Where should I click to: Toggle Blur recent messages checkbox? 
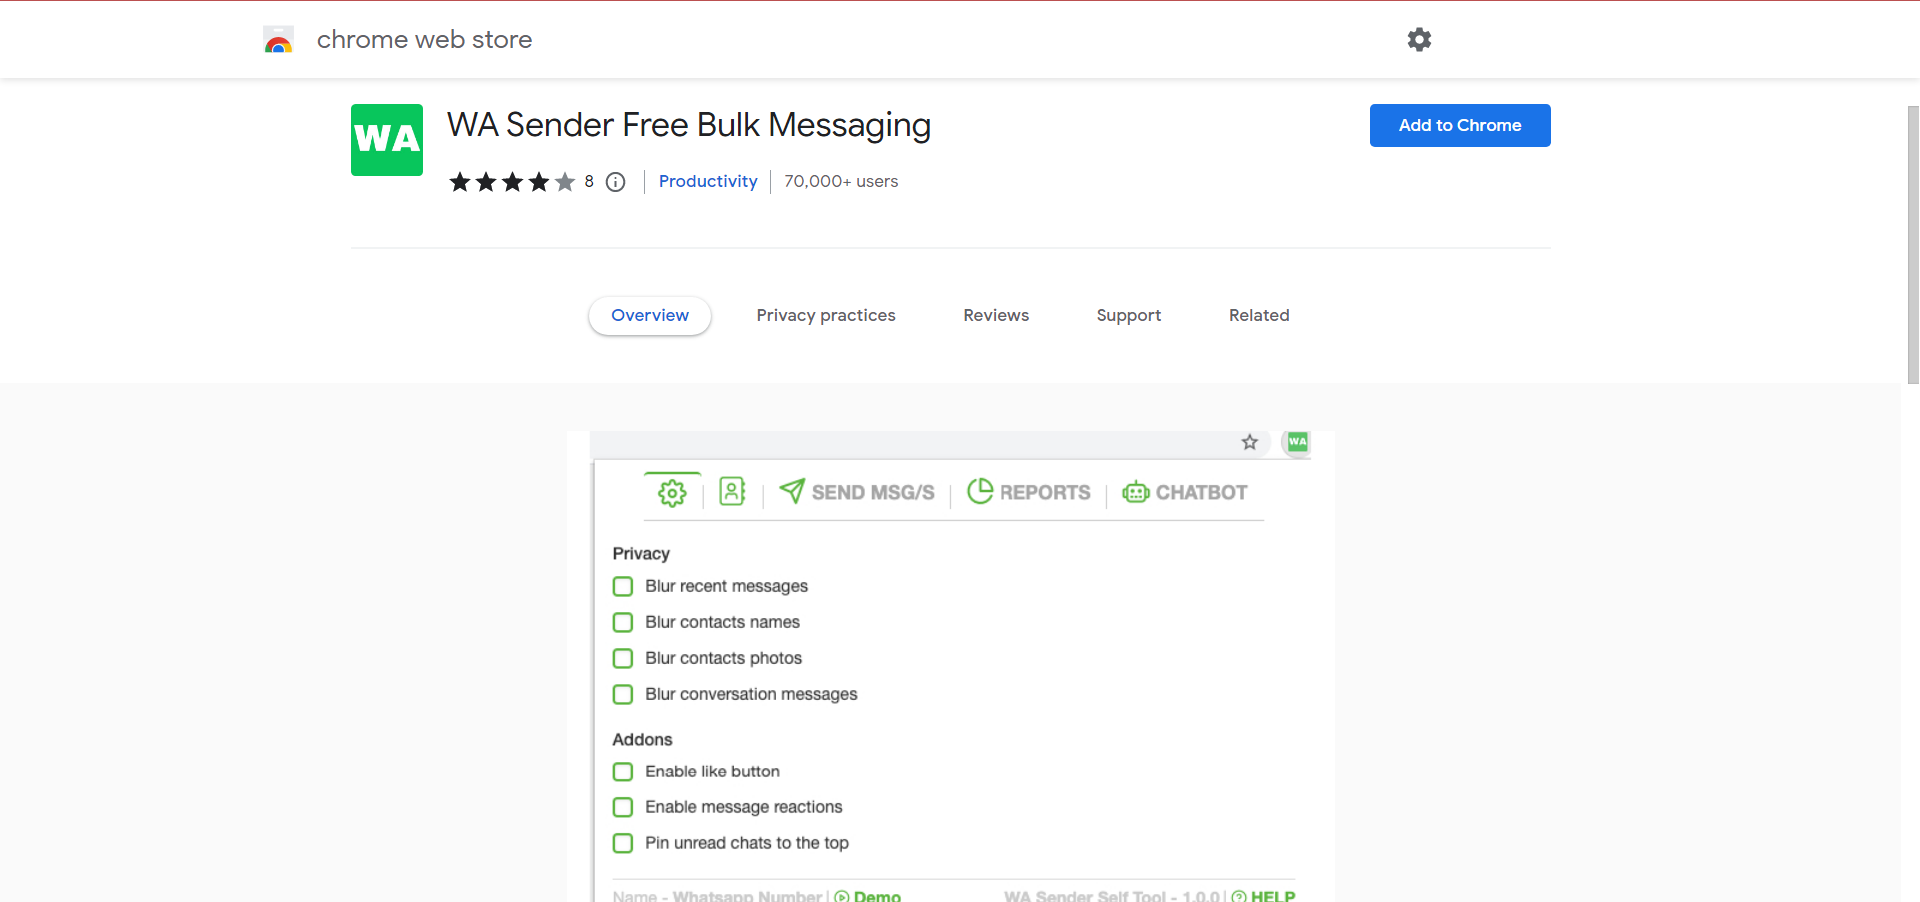point(623,586)
